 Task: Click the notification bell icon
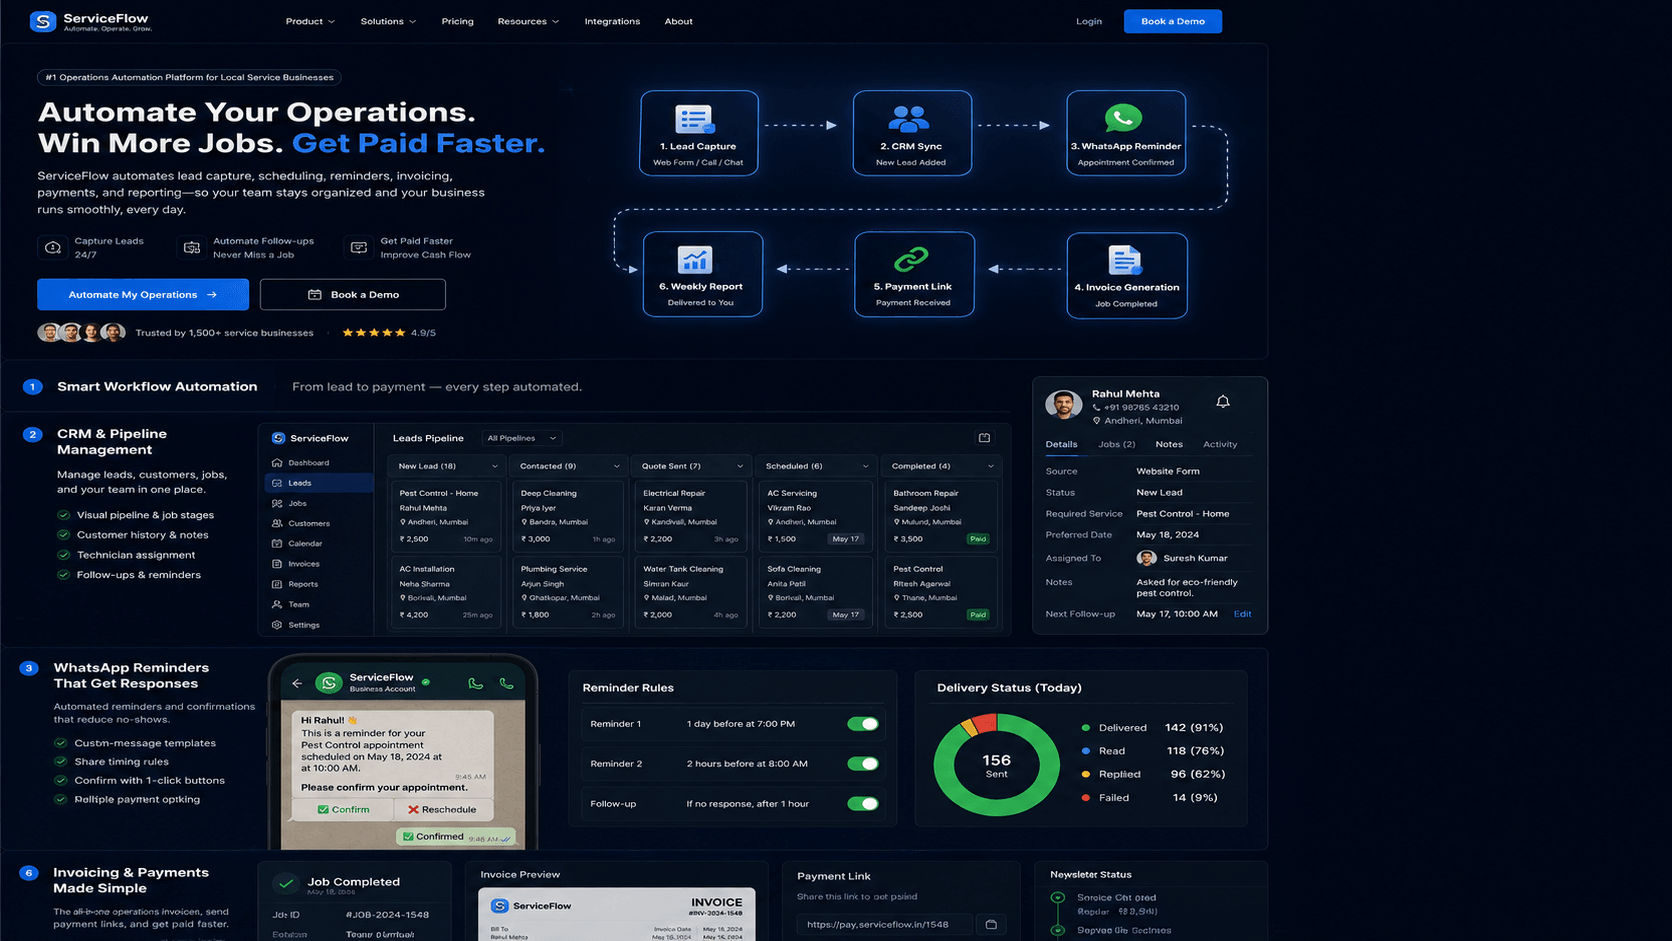(x=1222, y=402)
